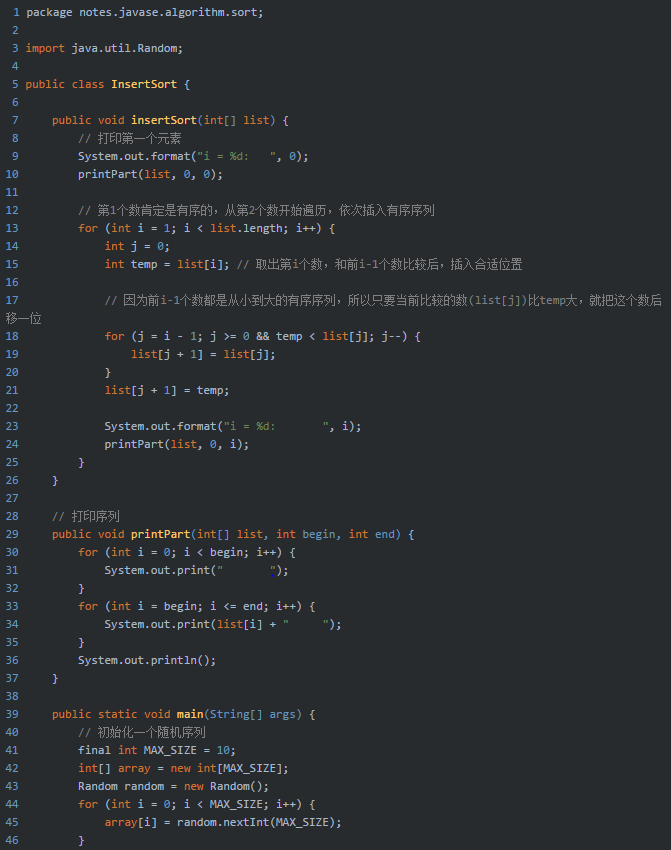The image size is (671, 850).
Task: Click 'int[] array = new int[MAX_SIZE];'
Action: [183, 768]
